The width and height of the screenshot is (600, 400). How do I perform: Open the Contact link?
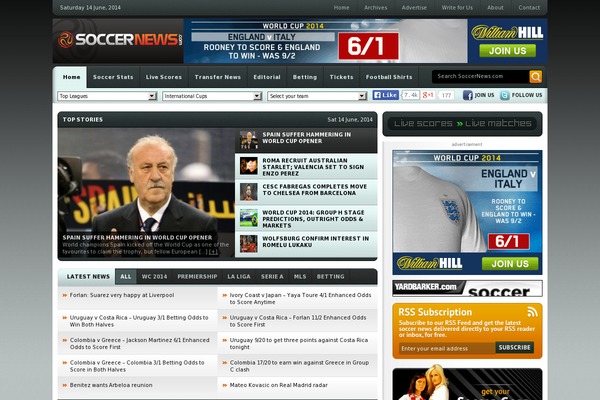529,7
